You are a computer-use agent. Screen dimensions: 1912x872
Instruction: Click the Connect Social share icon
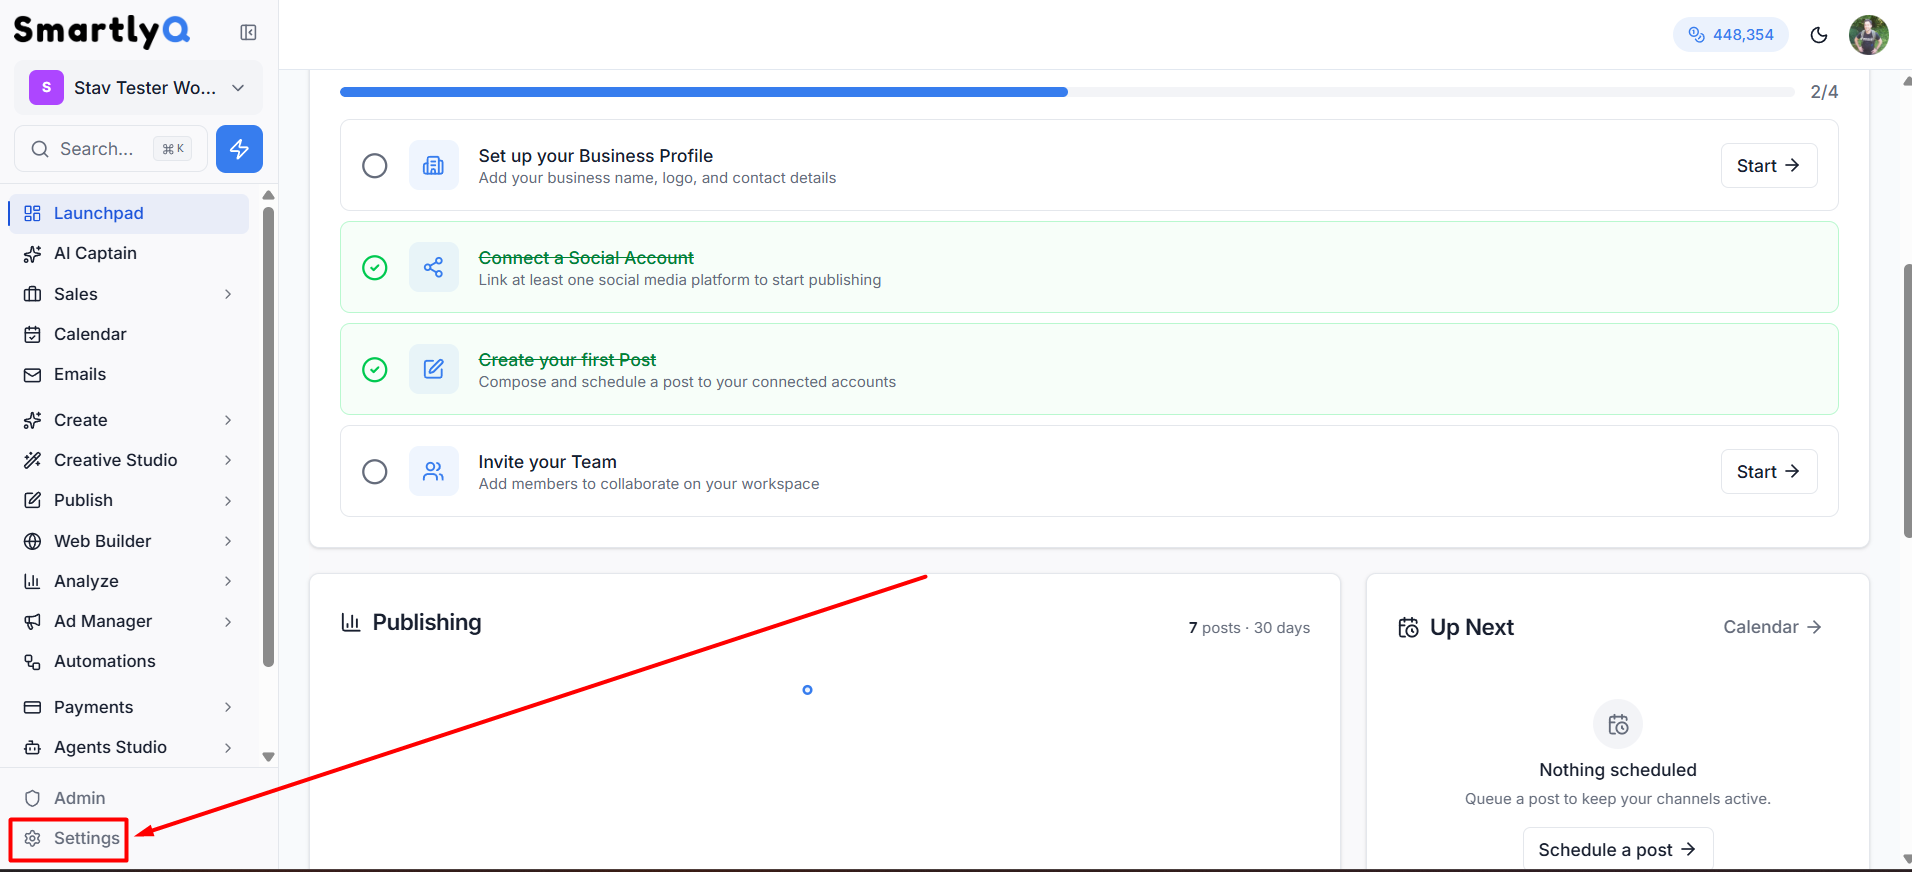[x=434, y=268]
